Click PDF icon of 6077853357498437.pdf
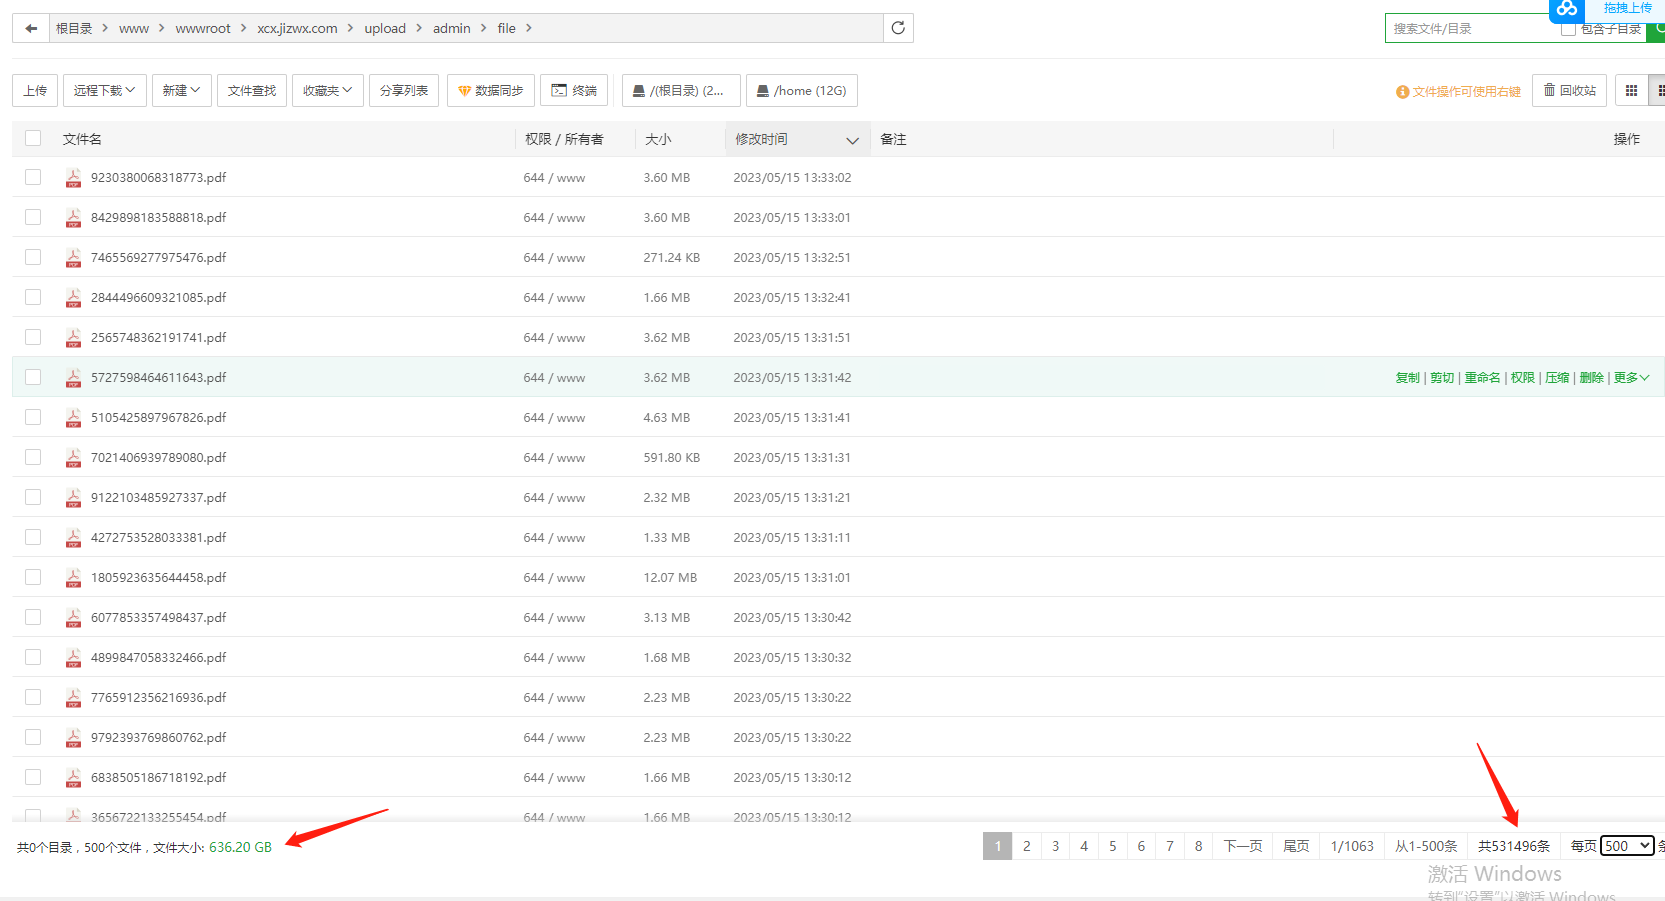This screenshot has height=901, width=1665. click(73, 618)
